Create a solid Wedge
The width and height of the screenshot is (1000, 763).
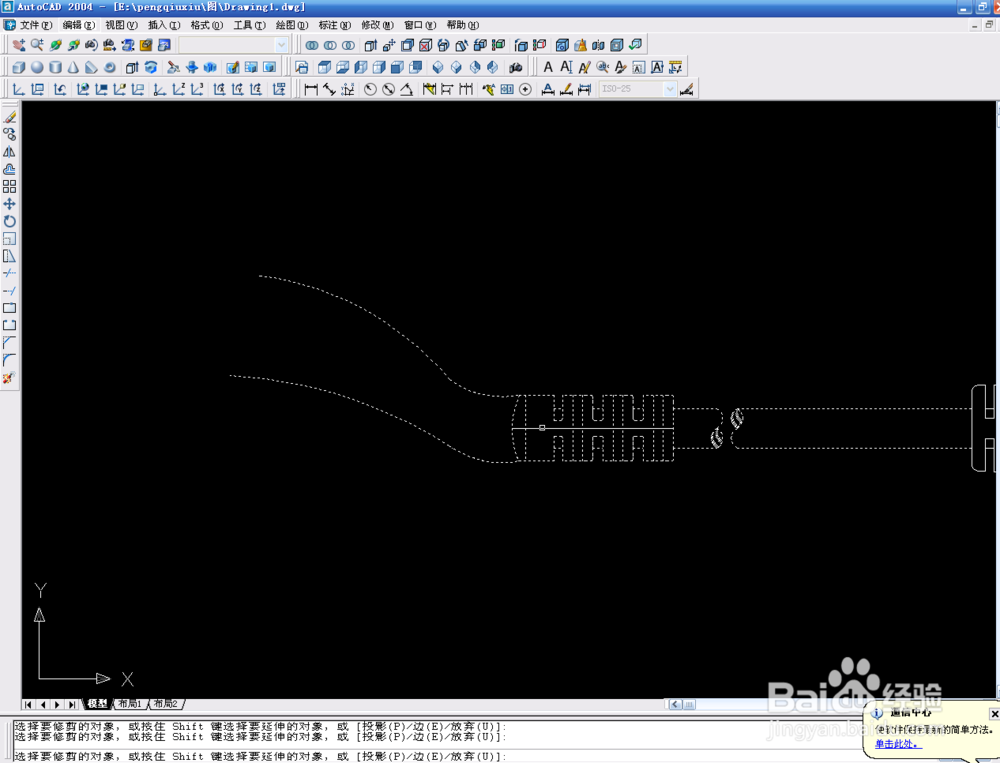coord(91,67)
